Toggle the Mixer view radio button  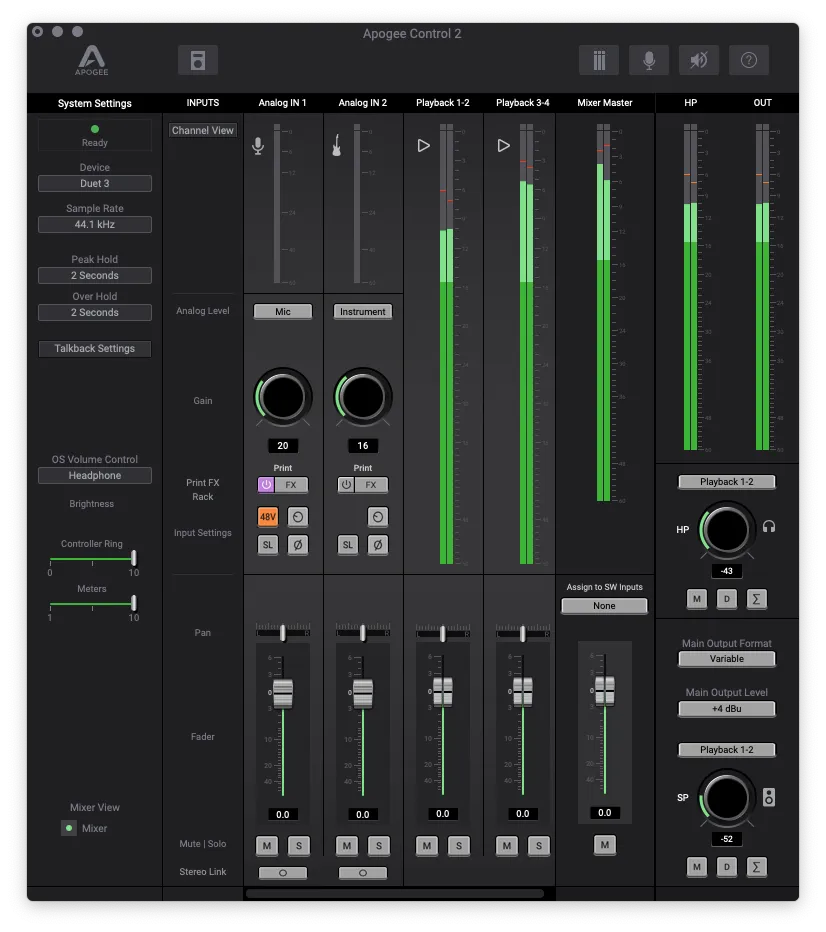[69, 828]
